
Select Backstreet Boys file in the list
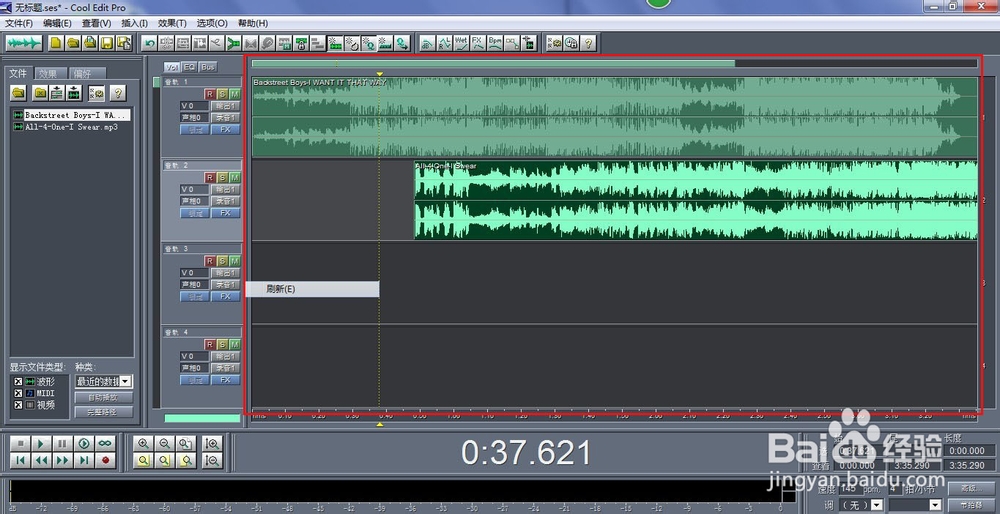point(71,115)
